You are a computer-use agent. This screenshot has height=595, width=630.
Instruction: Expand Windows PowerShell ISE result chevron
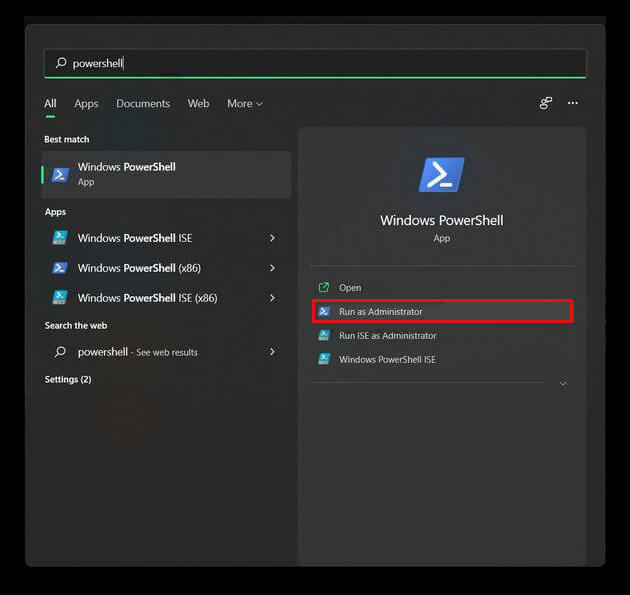point(272,238)
